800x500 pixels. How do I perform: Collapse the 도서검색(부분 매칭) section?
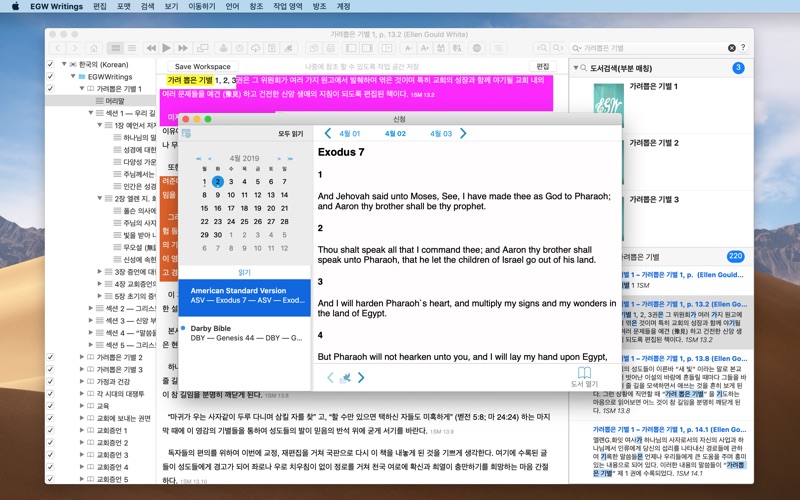coord(576,68)
